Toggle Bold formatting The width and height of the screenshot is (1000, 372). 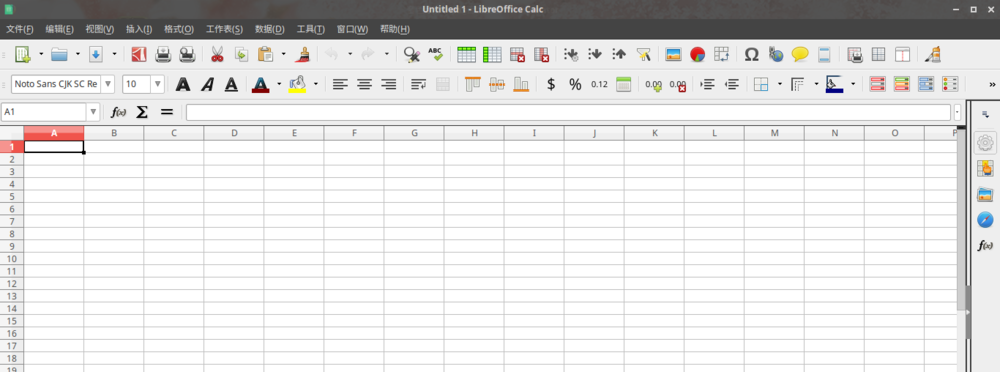tap(183, 84)
